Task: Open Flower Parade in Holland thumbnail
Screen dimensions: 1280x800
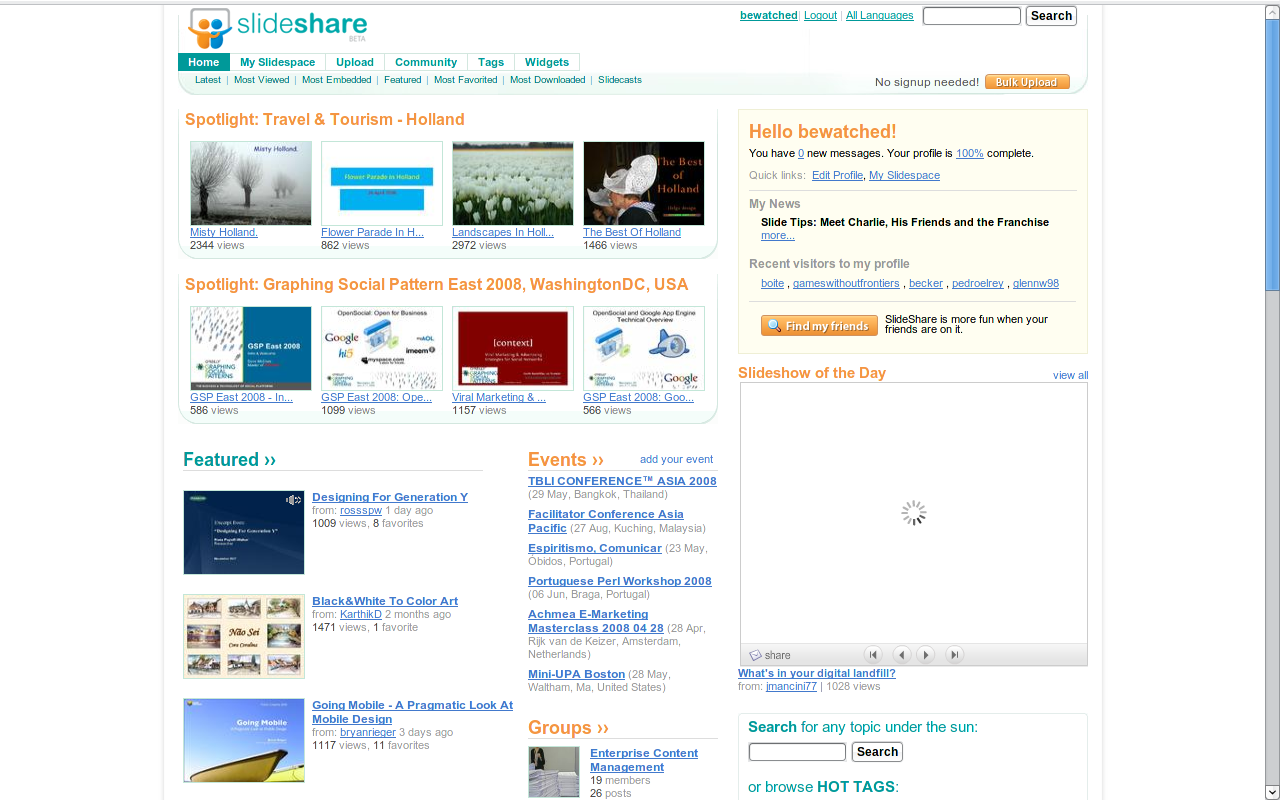Action: pyautogui.click(x=382, y=183)
